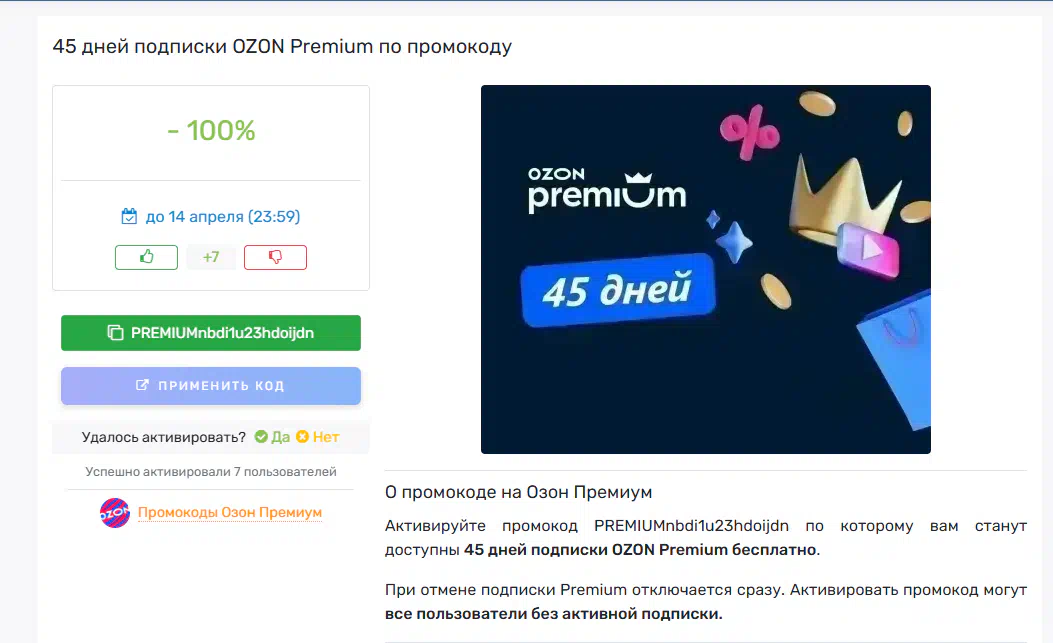1053x643 pixels.
Task: Click the calendar icon beside the expiry date
Action: point(129,216)
